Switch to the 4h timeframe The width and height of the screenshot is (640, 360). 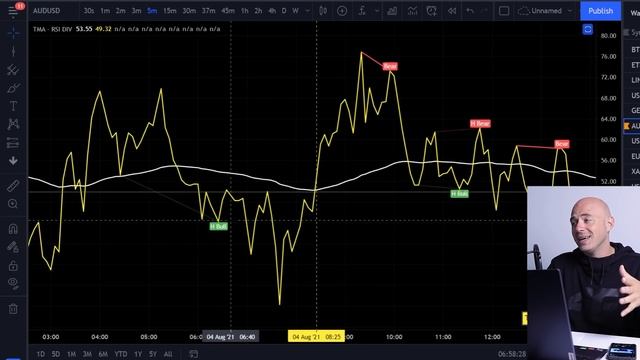272,11
